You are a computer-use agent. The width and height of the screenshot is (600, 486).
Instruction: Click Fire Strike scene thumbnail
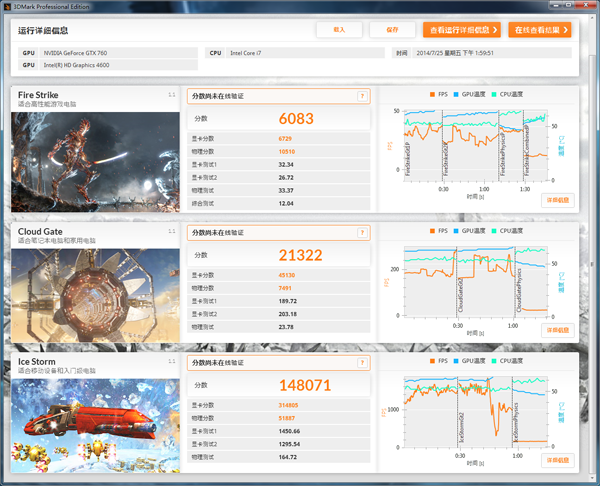click(x=95, y=162)
